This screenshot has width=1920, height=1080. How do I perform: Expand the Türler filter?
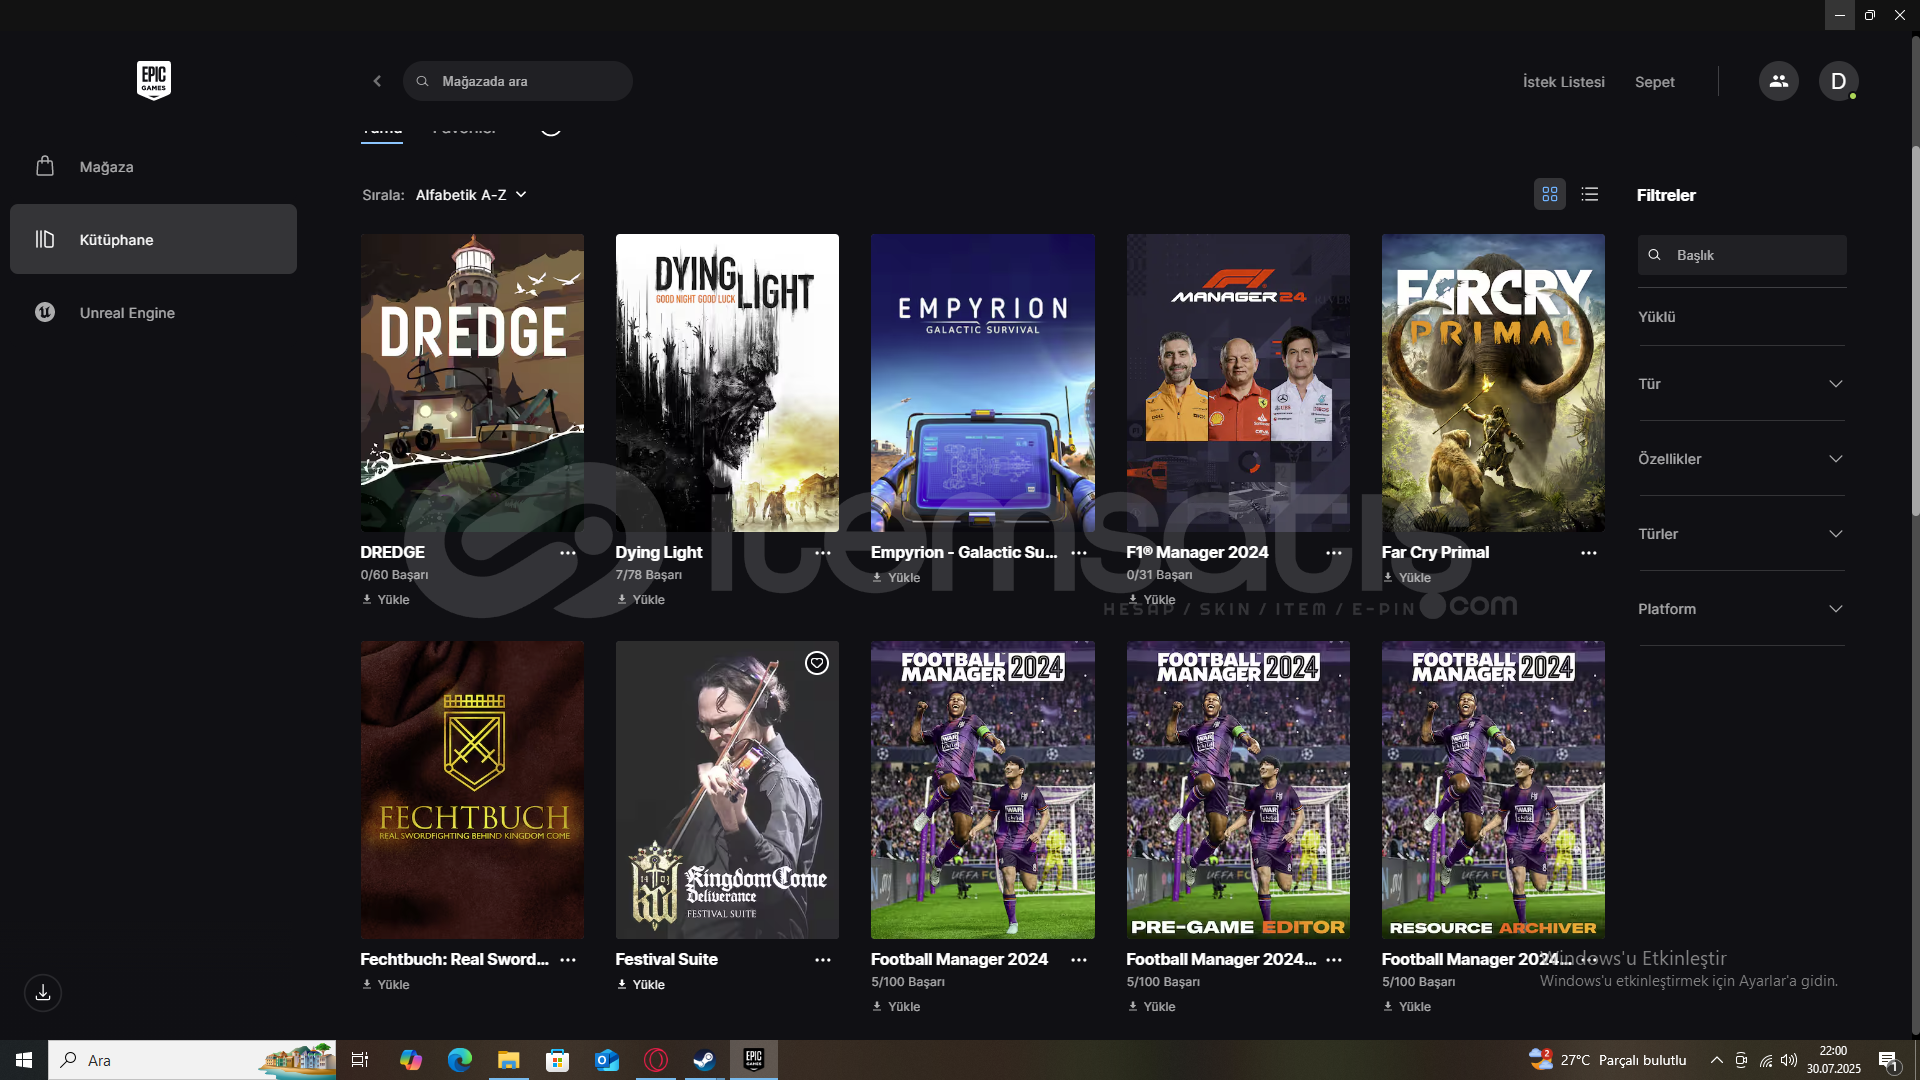(1741, 534)
